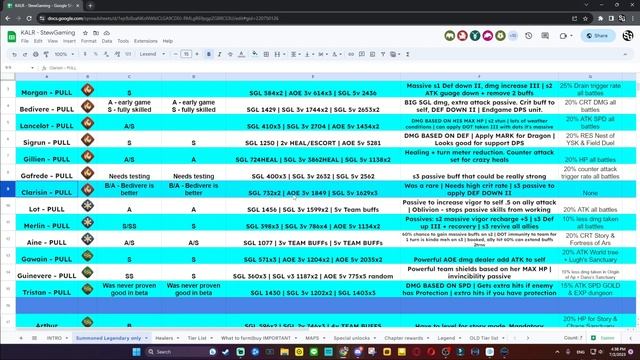
Task: Open the File menu
Action: tap(25, 41)
